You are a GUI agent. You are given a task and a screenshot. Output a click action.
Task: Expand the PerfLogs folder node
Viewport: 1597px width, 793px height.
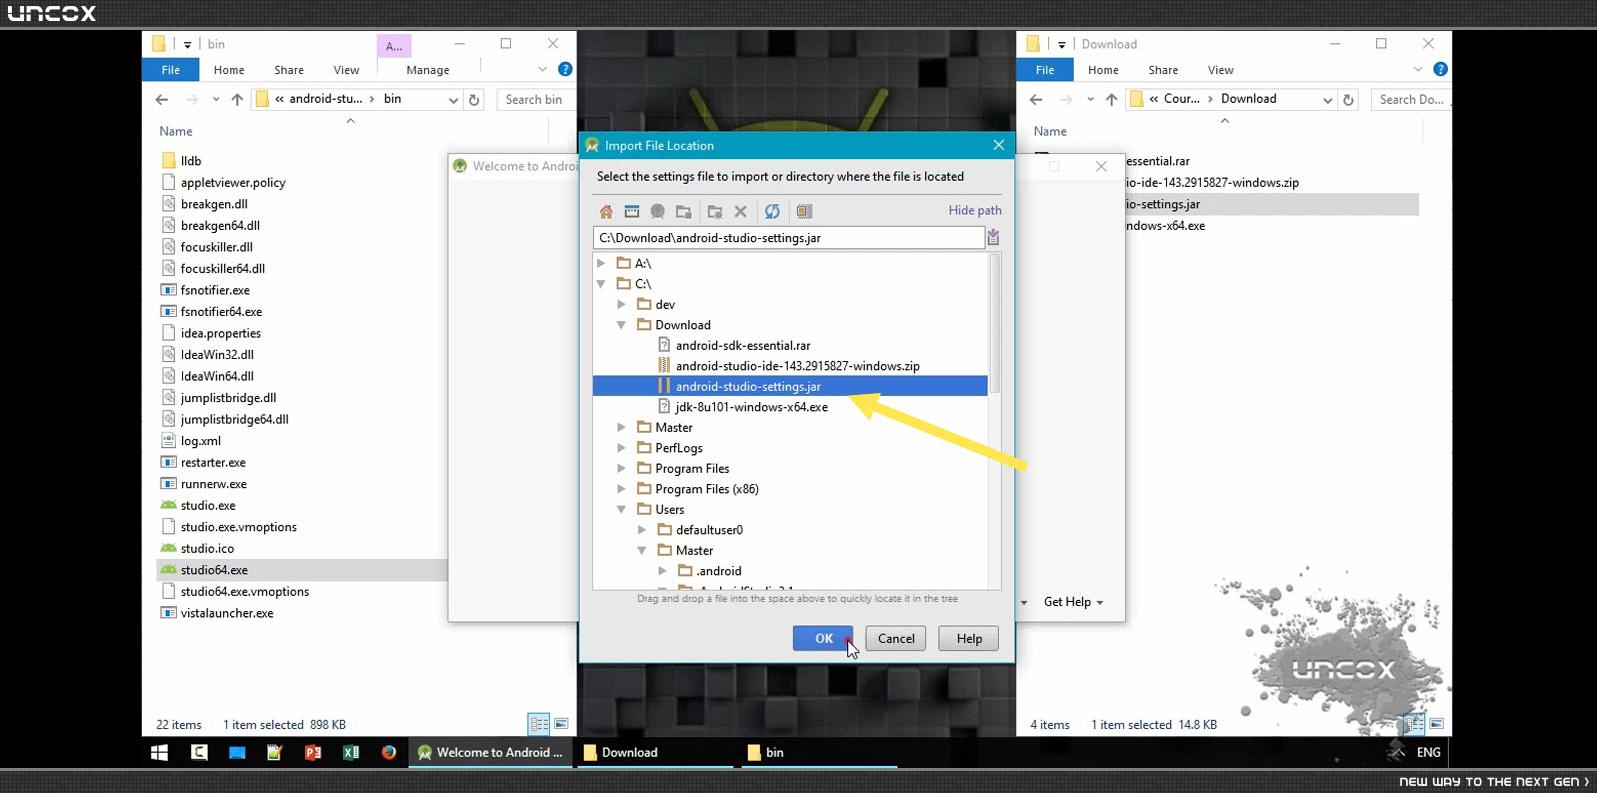point(621,448)
